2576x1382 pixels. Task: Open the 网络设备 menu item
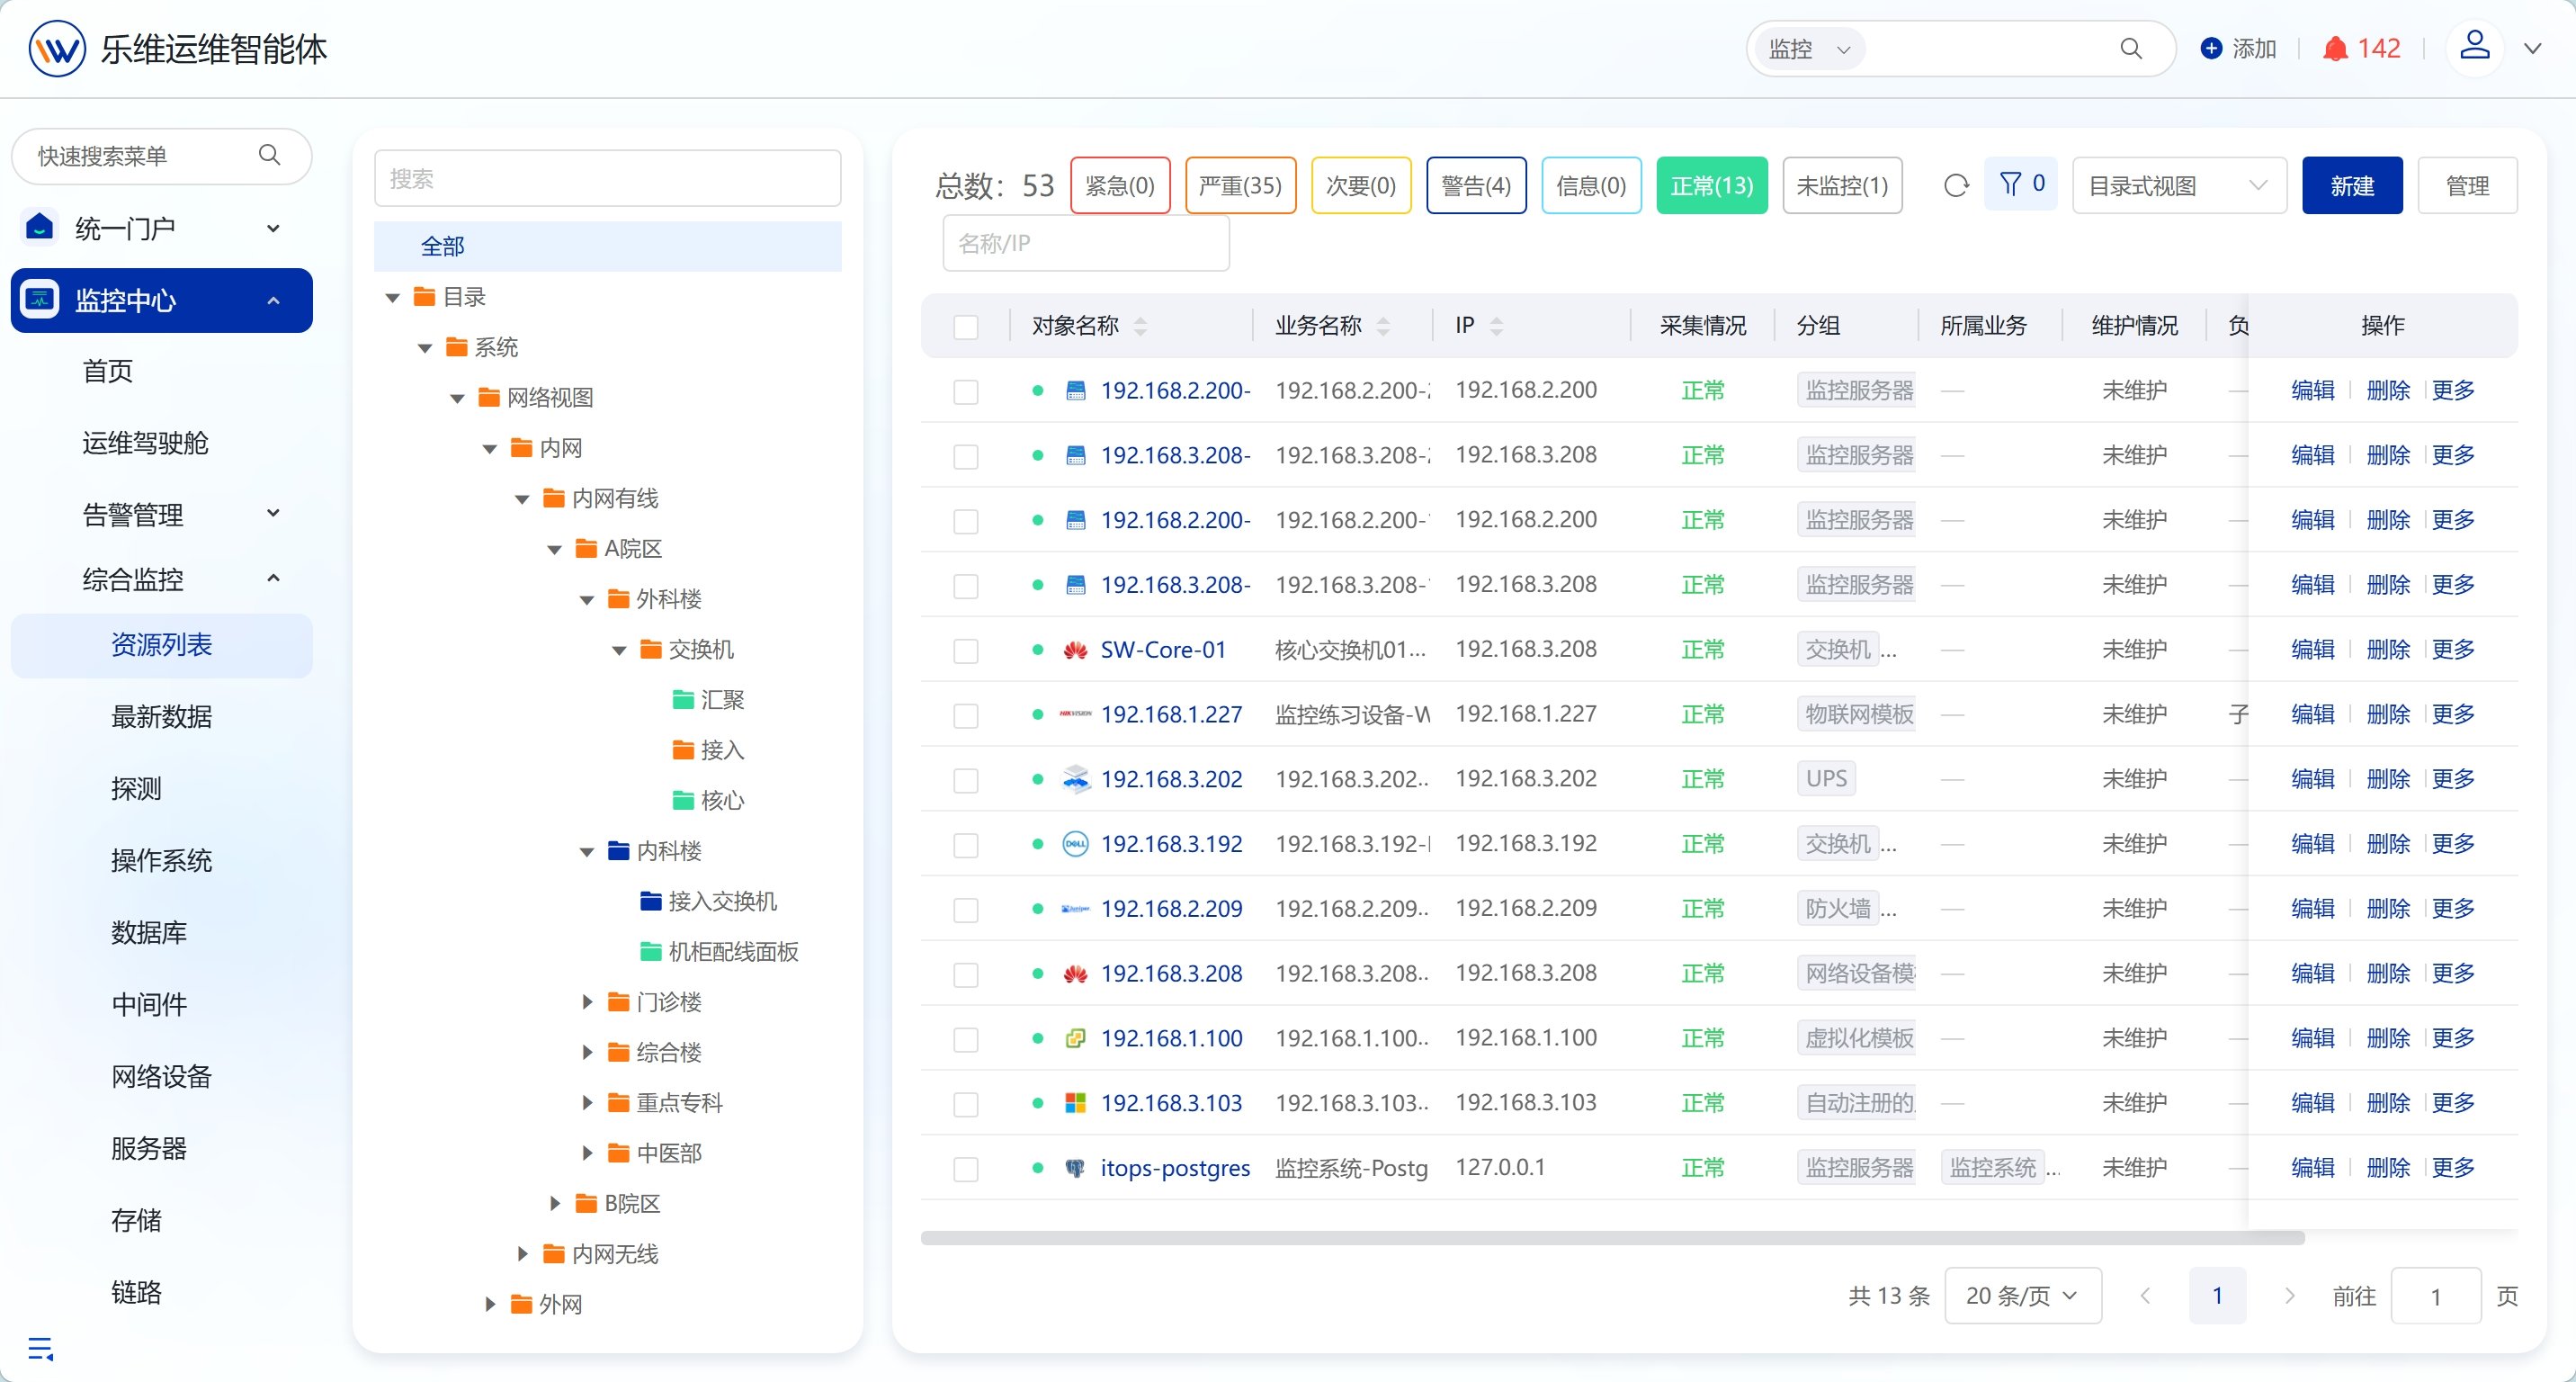[x=161, y=1077]
